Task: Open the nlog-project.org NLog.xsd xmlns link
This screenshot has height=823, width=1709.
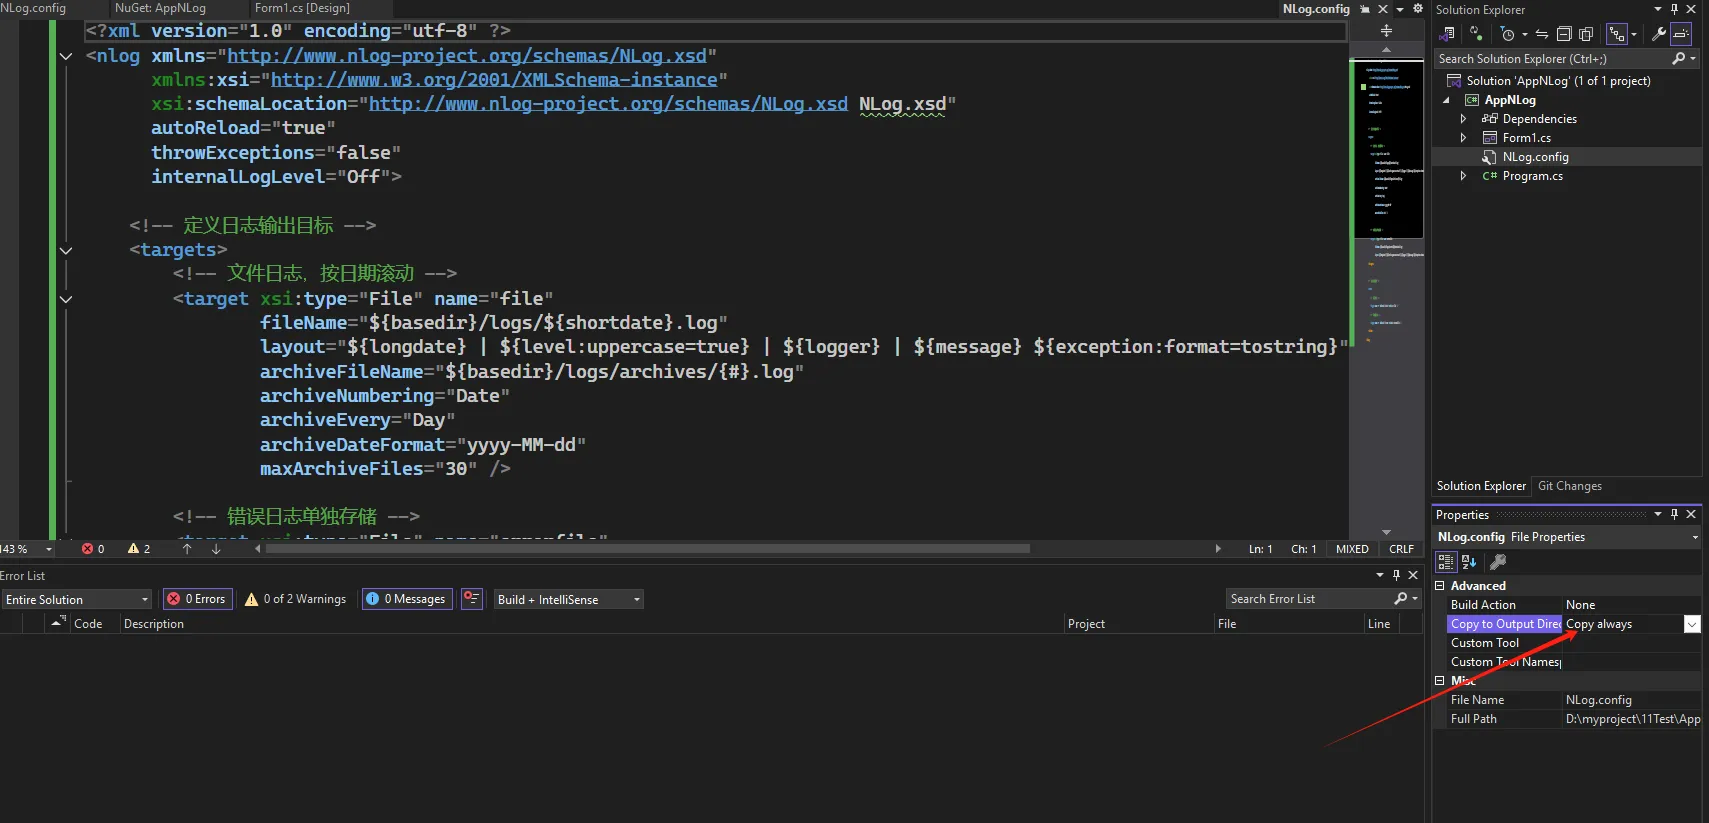Action: coord(467,56)
